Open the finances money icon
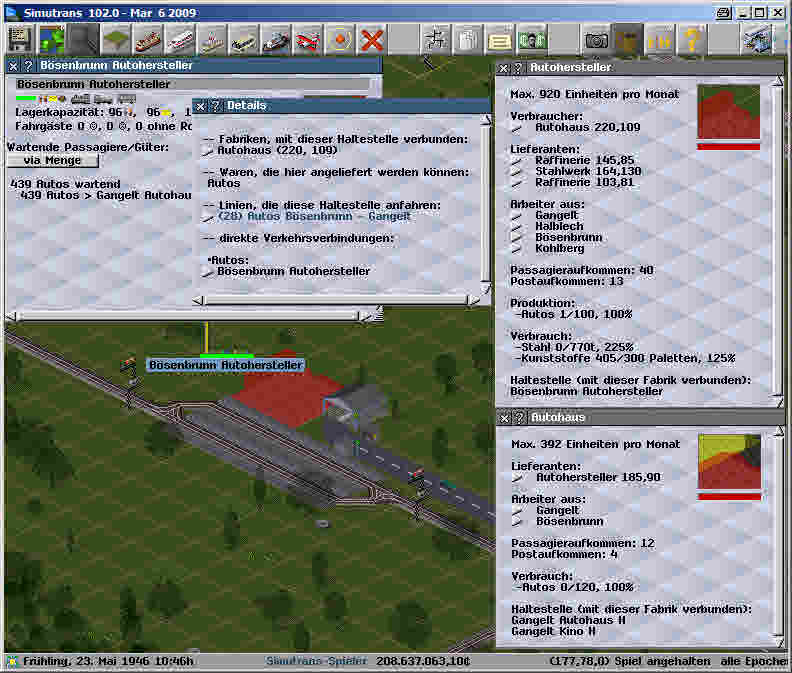Viewport: 792px width, 673px height. (x=531, y=40)
